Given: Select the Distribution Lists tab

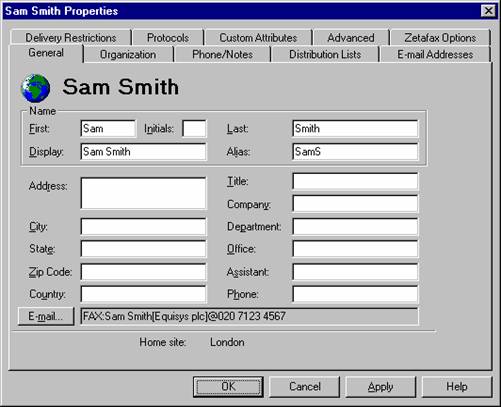Looking at the screenshot, I should point(325,55).
